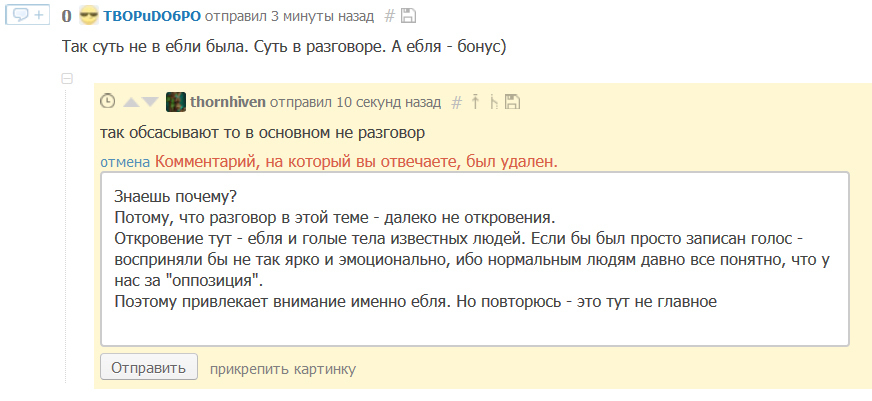Click the '10 секунд назад' timestamp text
This screenshot has width=872, height=401.
coord(388,102)
